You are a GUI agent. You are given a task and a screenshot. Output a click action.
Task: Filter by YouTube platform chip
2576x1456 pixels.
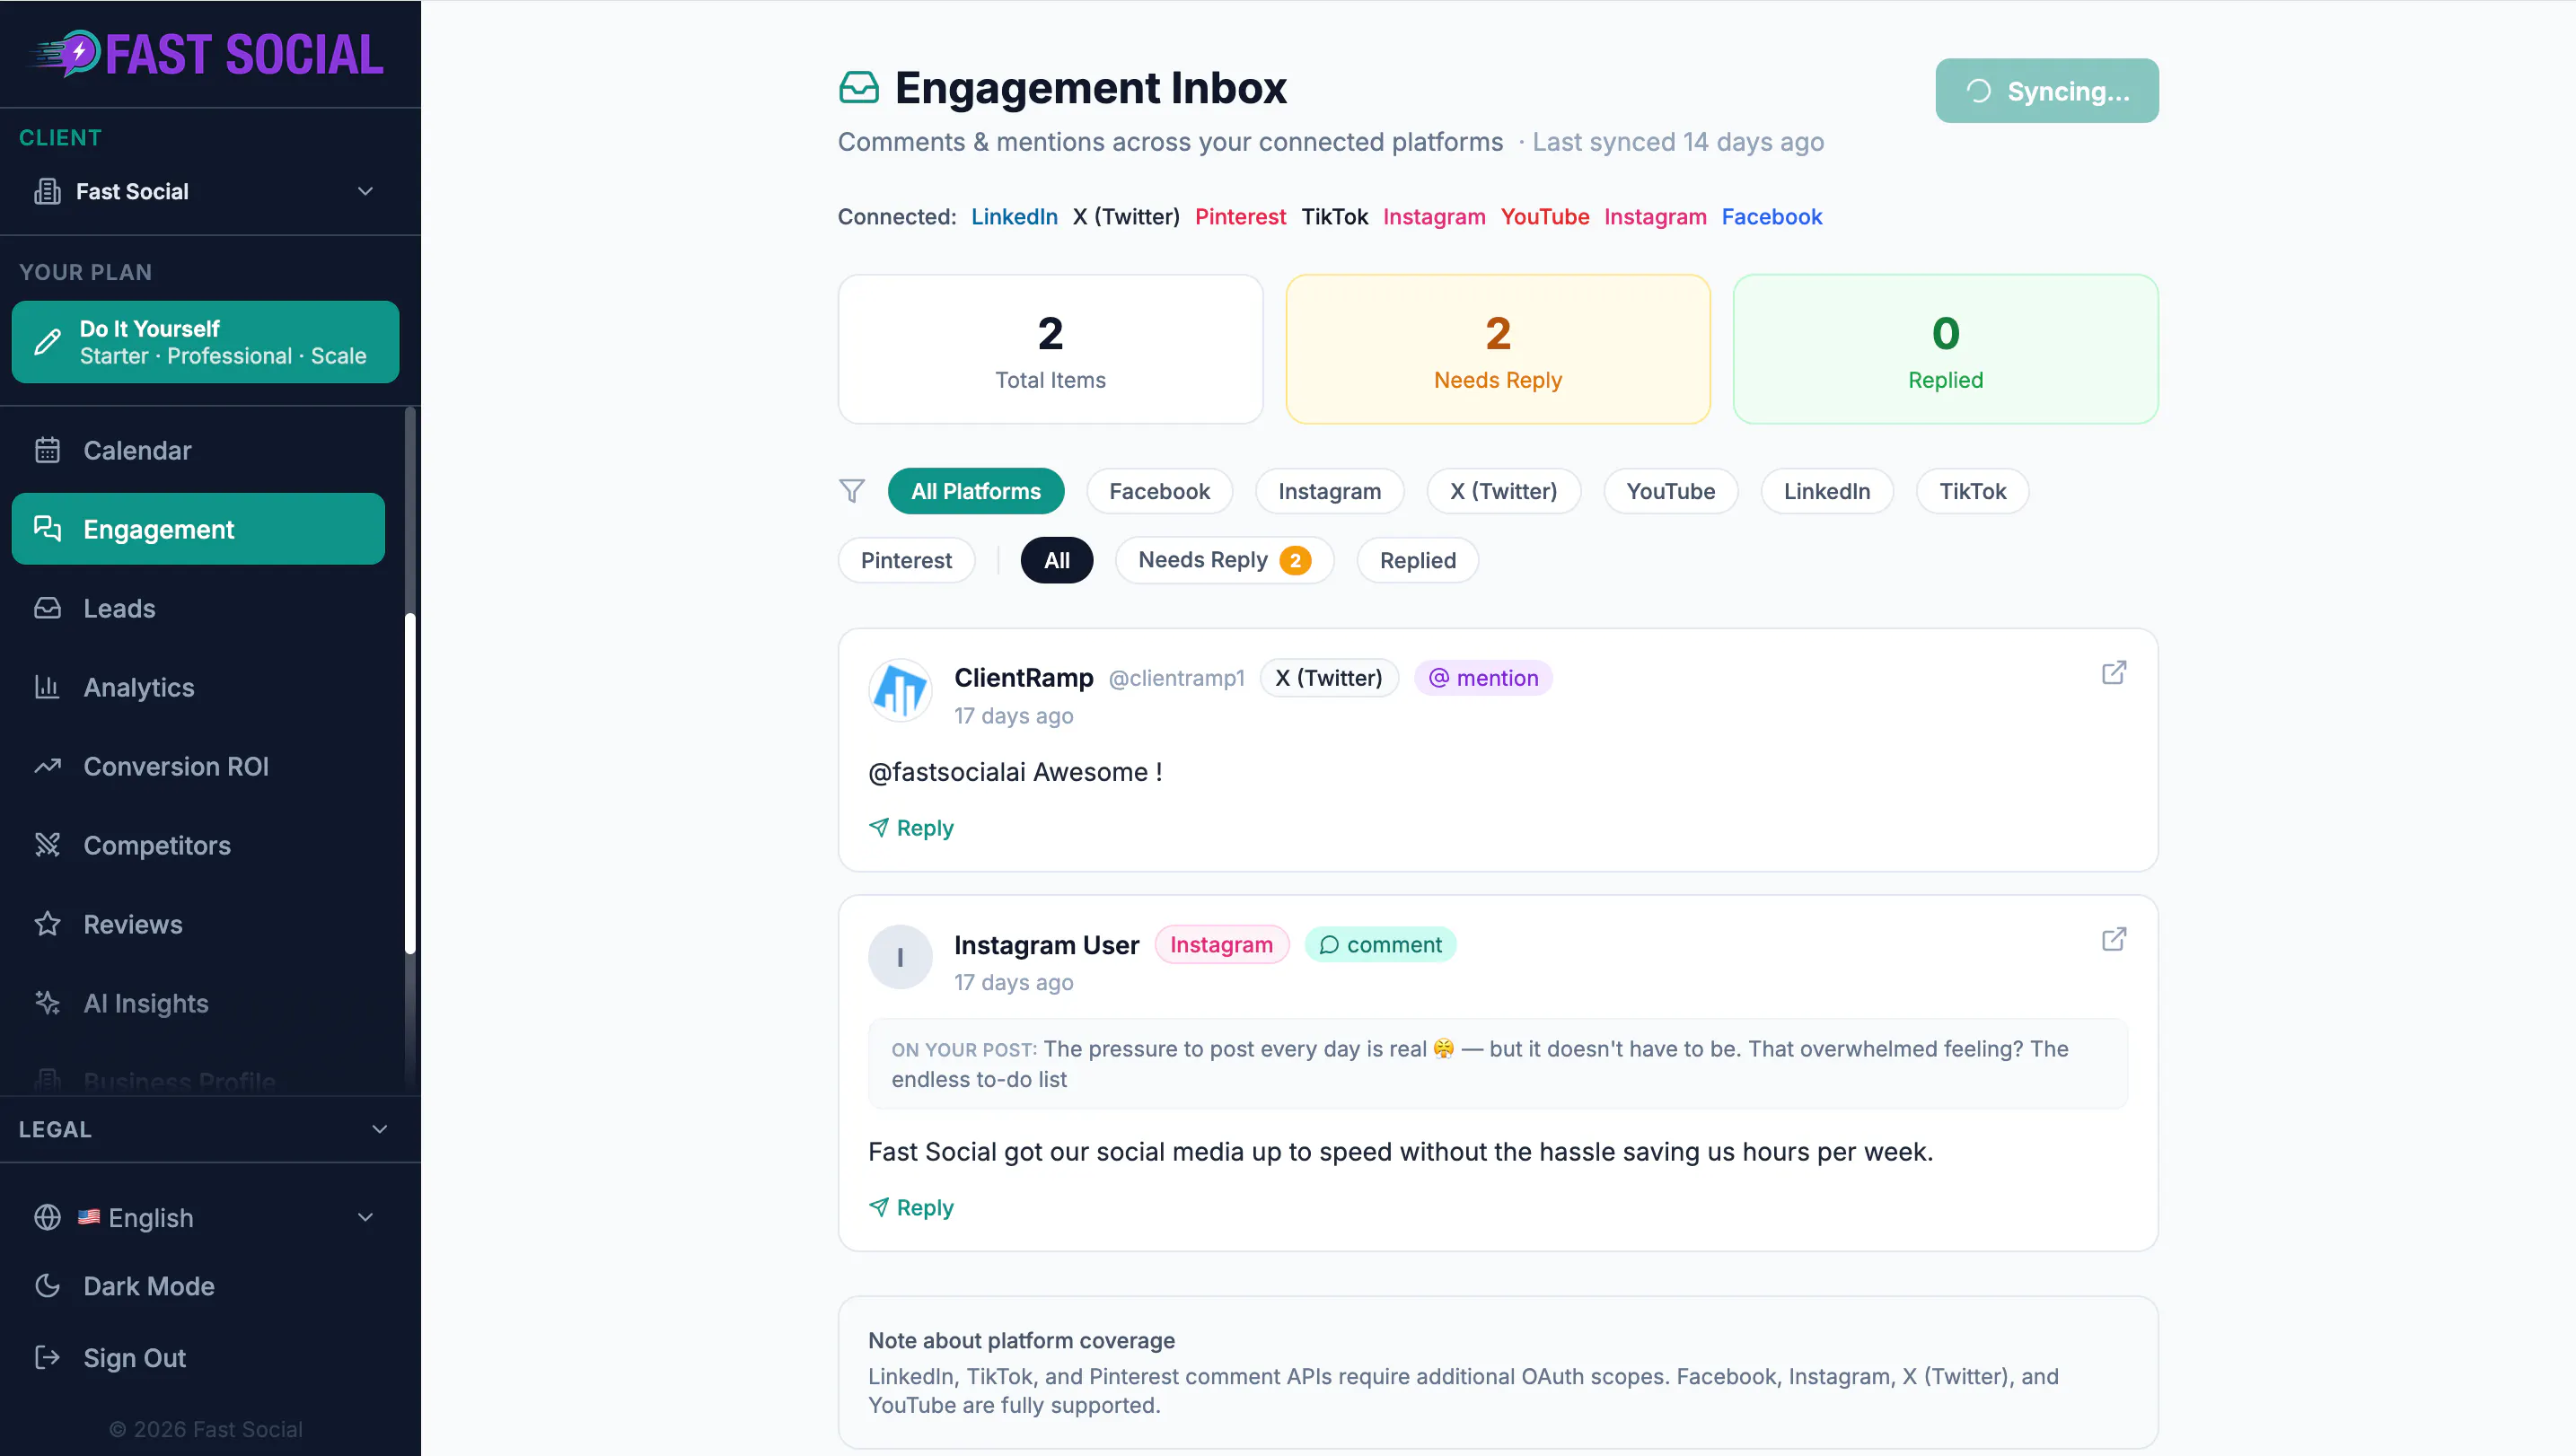click(x=1670, y=491)
